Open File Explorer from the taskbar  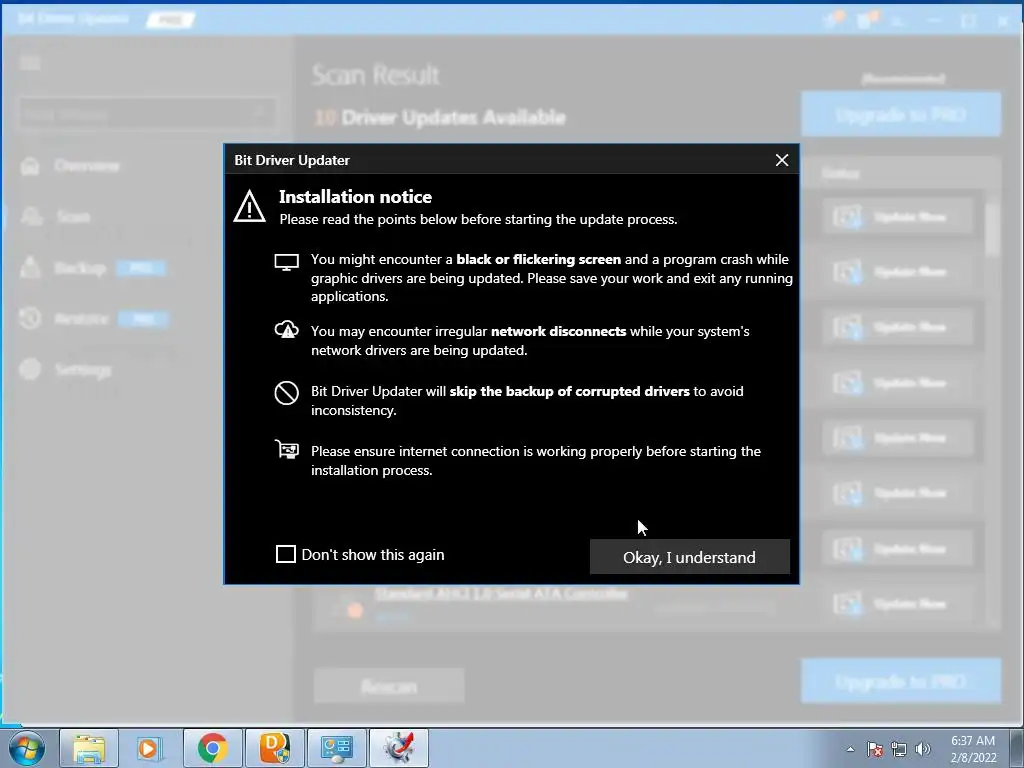point(89,748)
